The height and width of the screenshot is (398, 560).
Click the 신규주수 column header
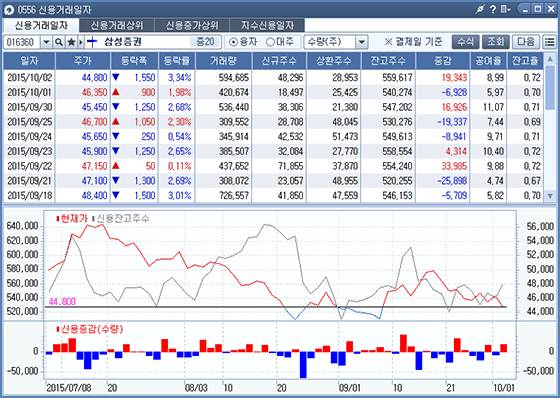tap(279, 61)
